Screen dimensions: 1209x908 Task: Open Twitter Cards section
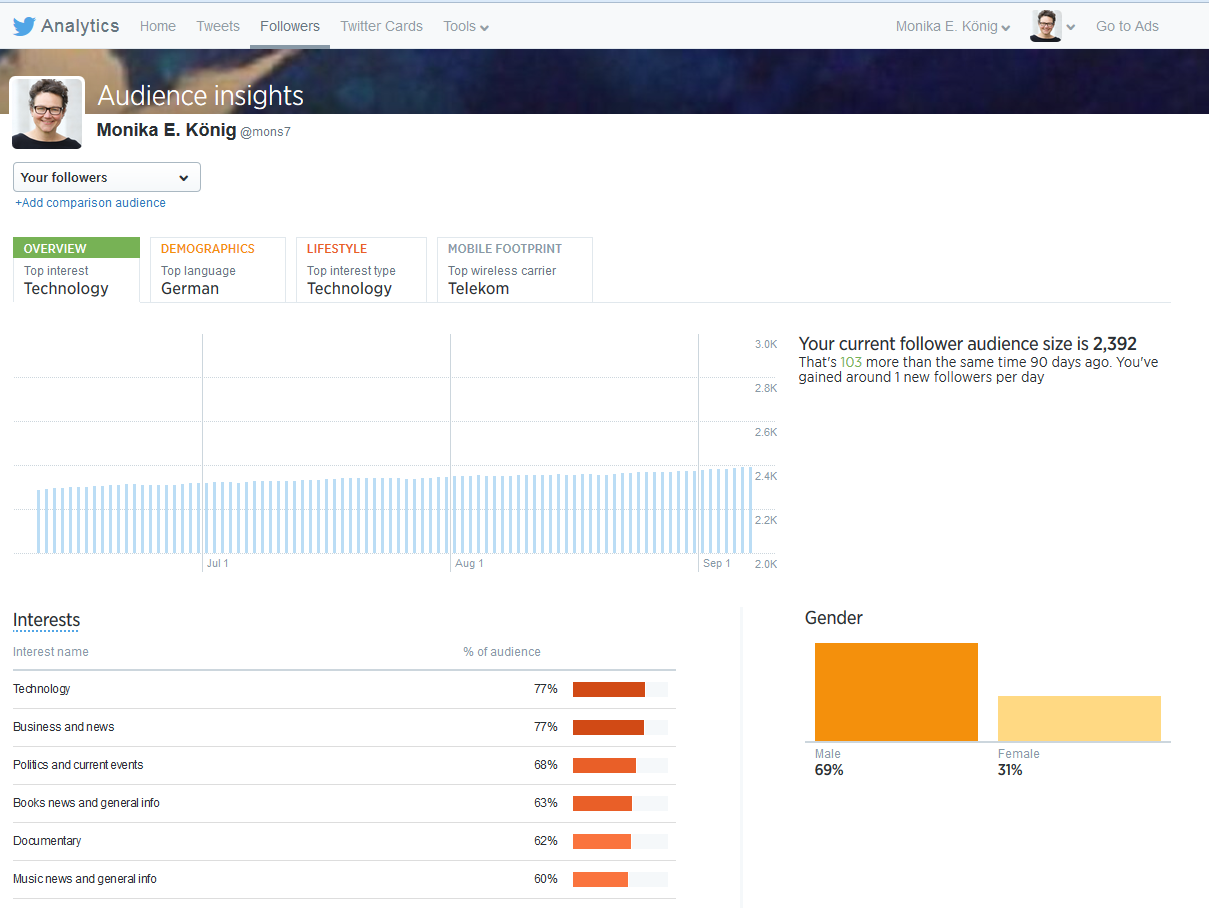tap(381, 26)
